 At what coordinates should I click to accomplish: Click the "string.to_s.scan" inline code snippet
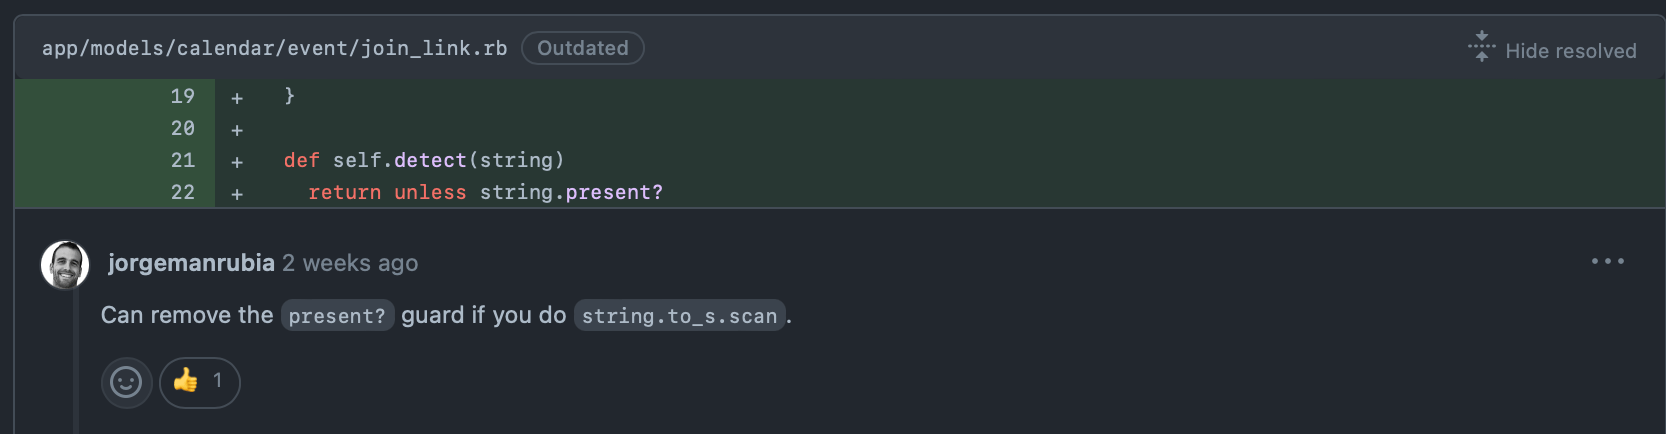679,316
